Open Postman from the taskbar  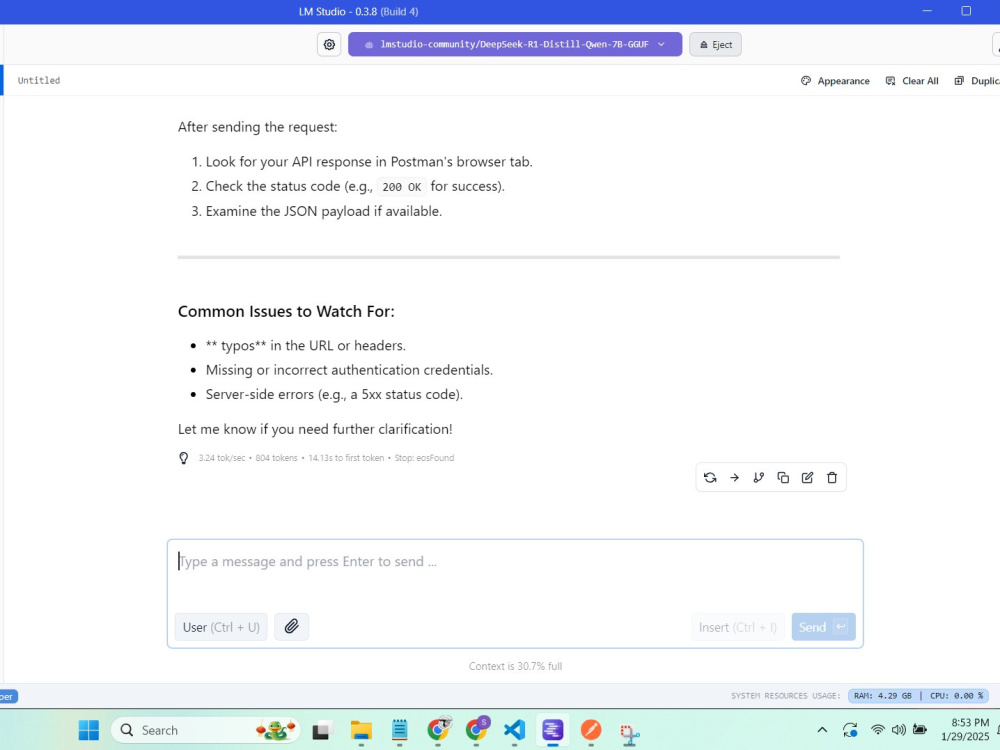tap(591, 730)
